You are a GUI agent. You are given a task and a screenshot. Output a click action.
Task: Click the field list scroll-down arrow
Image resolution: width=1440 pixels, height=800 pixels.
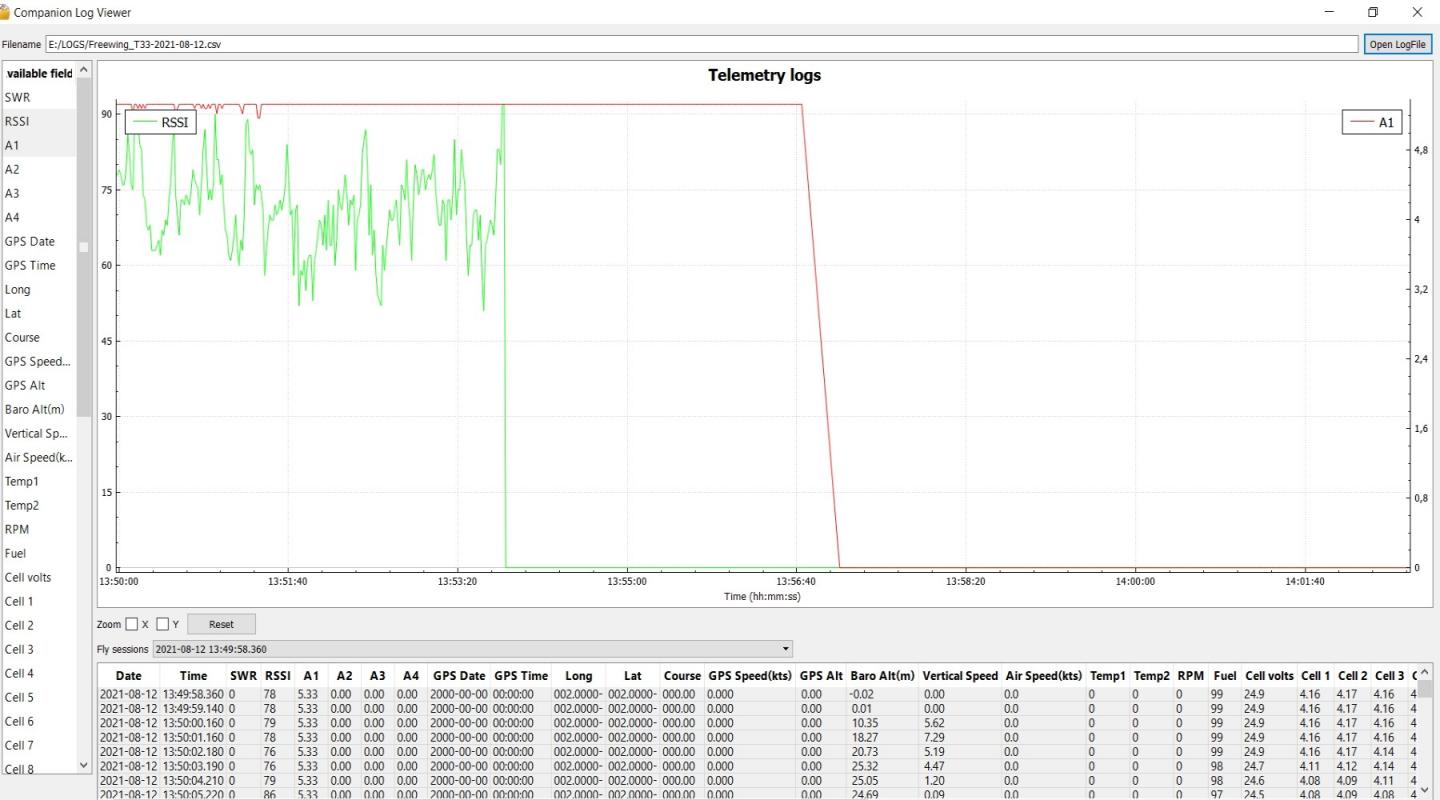point(84,765)
